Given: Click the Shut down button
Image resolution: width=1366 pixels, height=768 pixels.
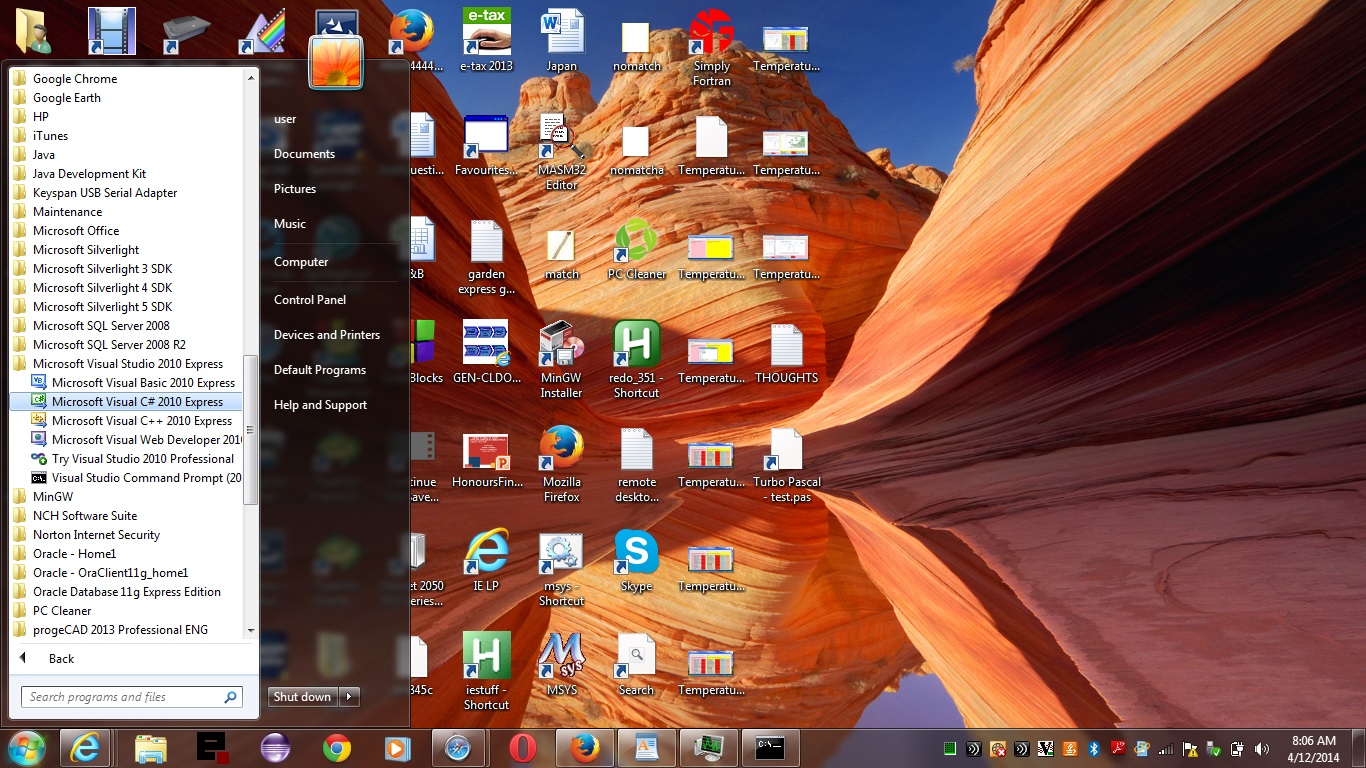Looking at the screenshot, I should 302,697.
